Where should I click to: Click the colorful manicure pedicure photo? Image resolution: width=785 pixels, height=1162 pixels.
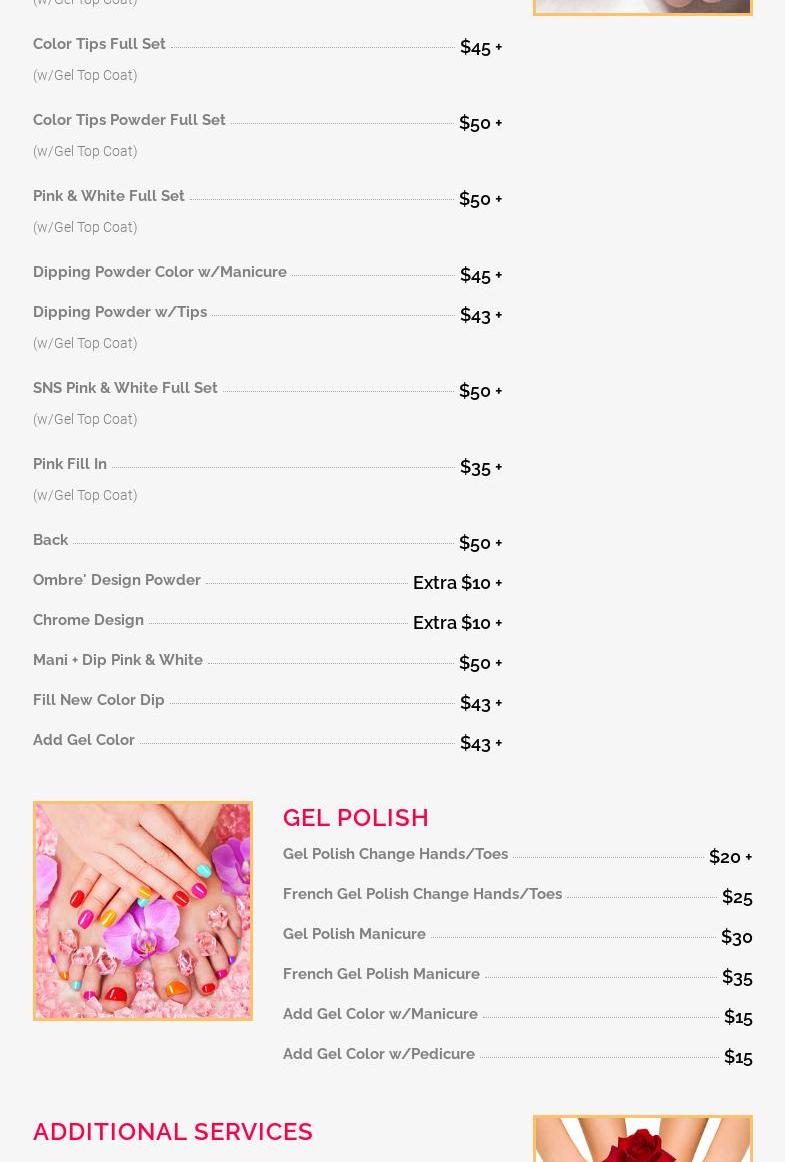(142, 911)
